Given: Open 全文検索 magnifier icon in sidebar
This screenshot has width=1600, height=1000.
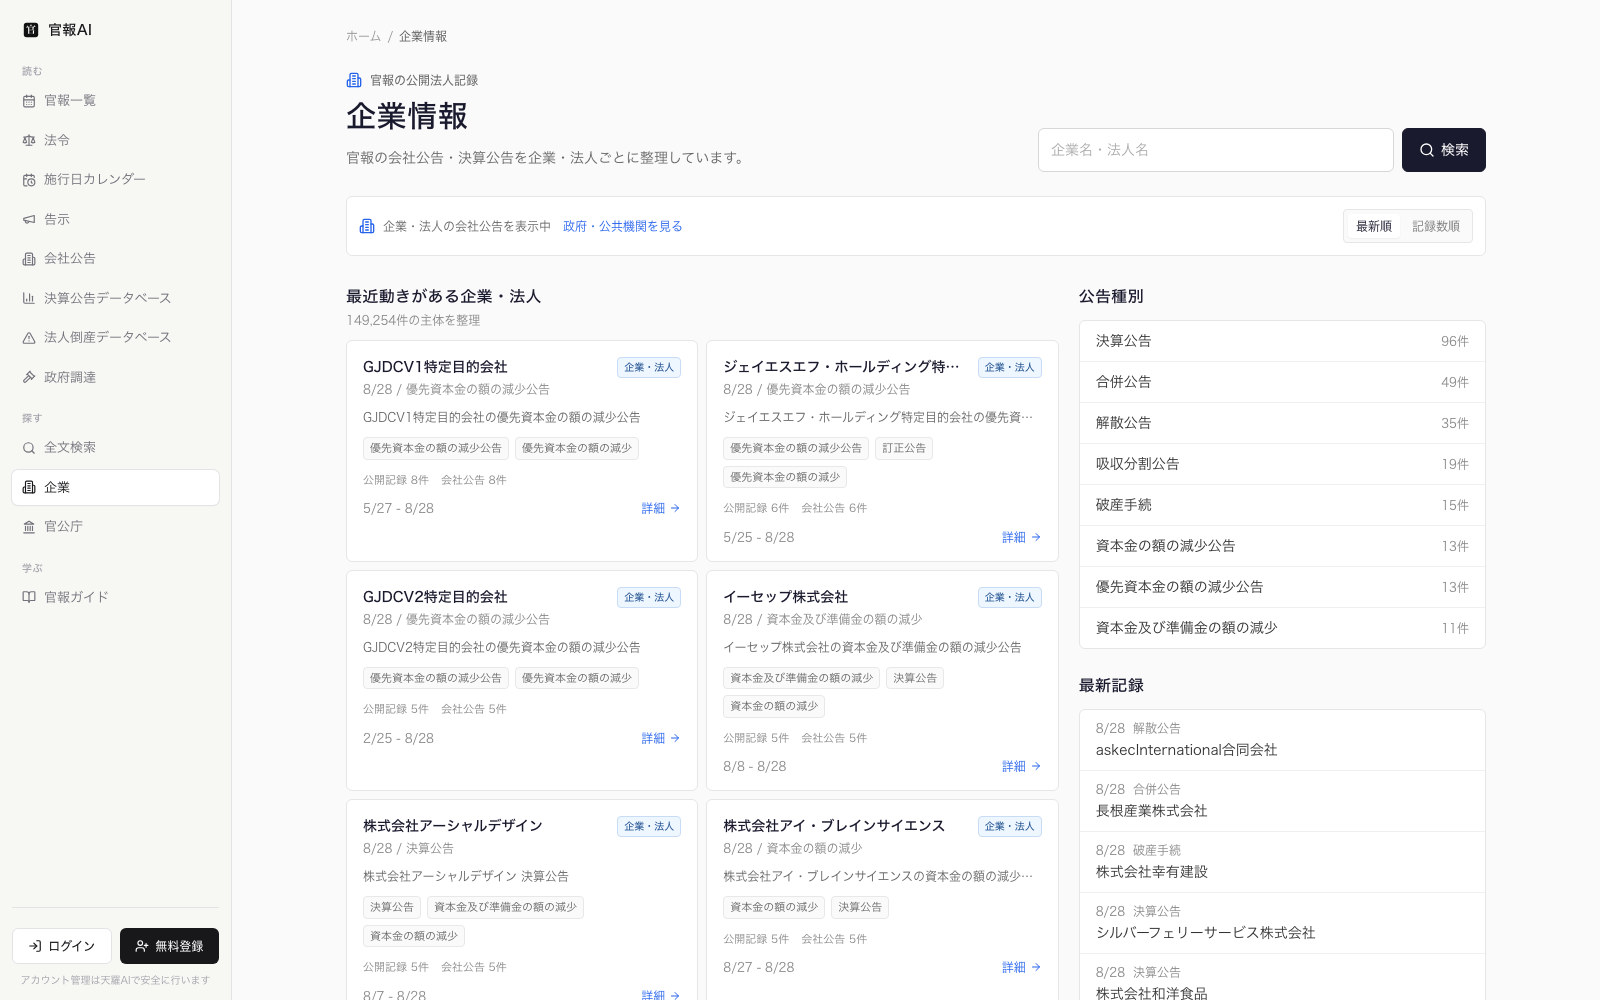Looking at the screenshot, I should point(29,448).
